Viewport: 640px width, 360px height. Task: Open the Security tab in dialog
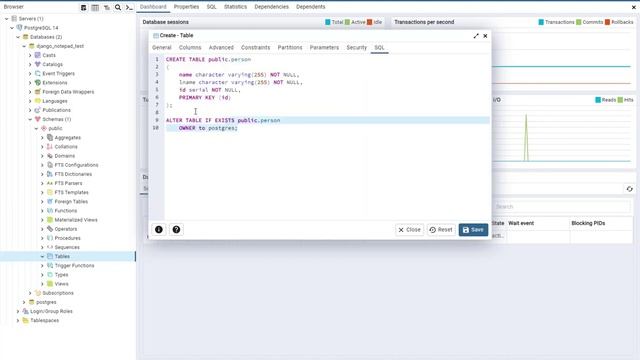coord(357,48)
